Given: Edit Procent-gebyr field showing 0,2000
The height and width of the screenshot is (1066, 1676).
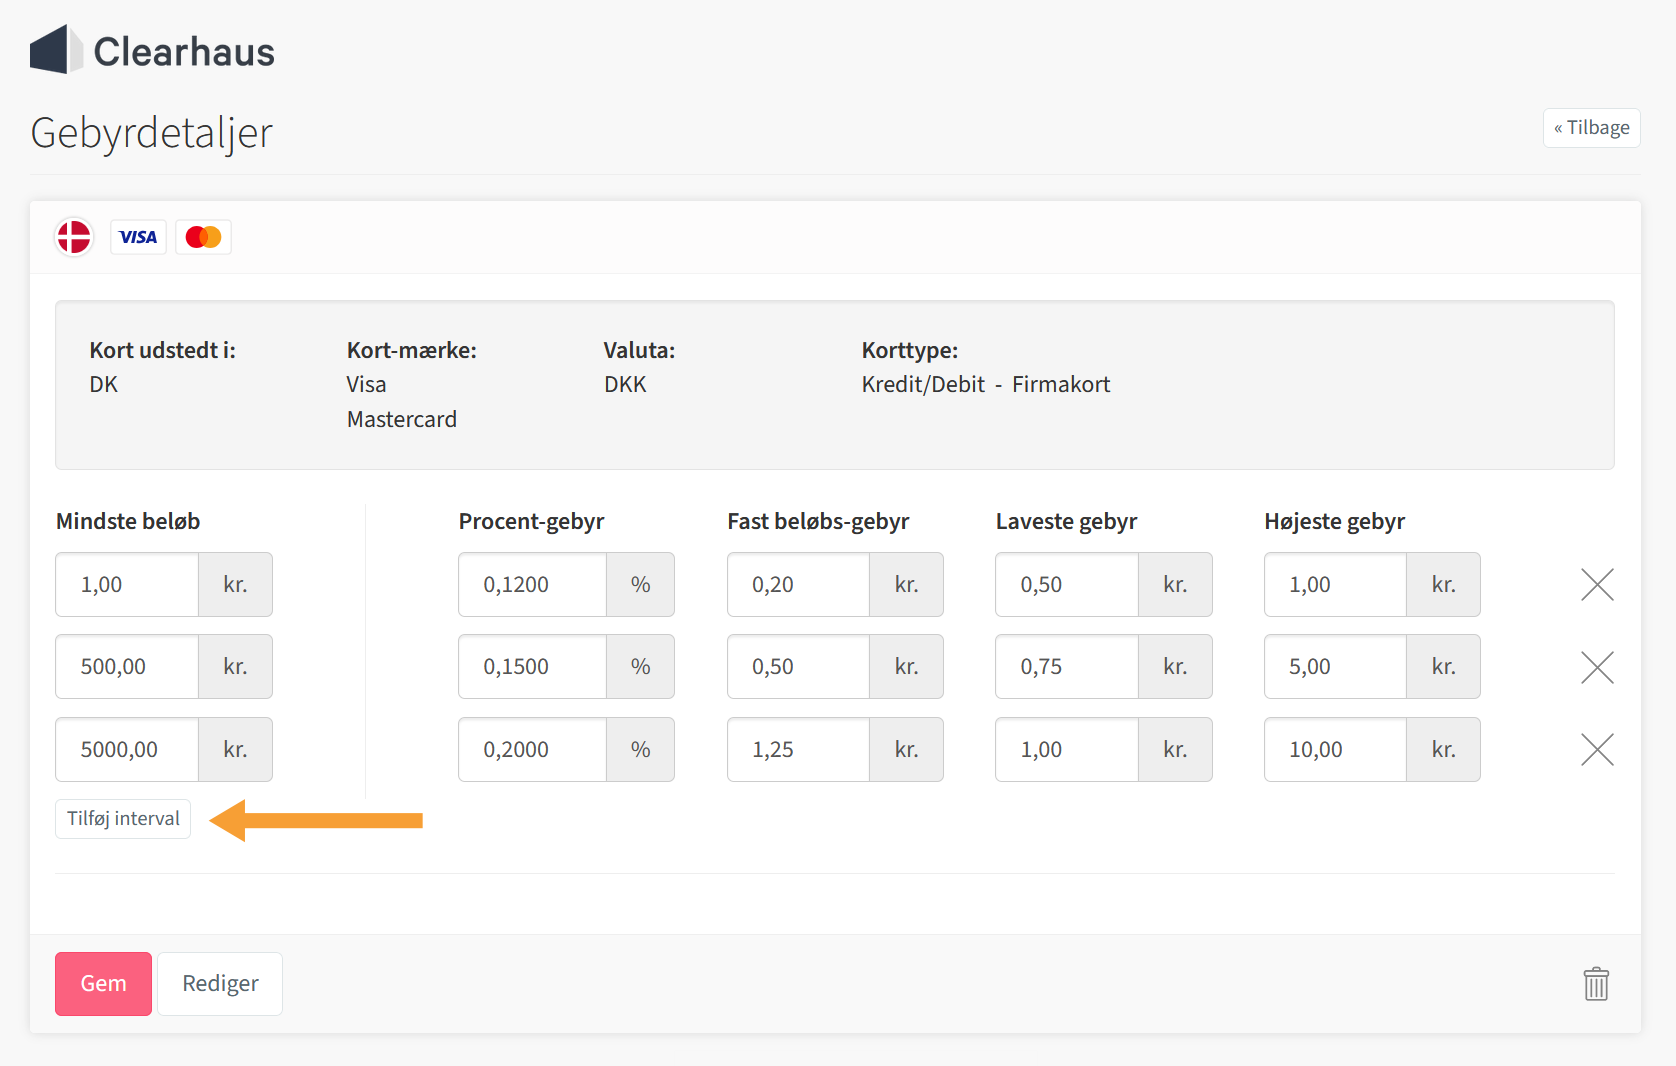Looking at the screenshot, I should click(532, 749).
